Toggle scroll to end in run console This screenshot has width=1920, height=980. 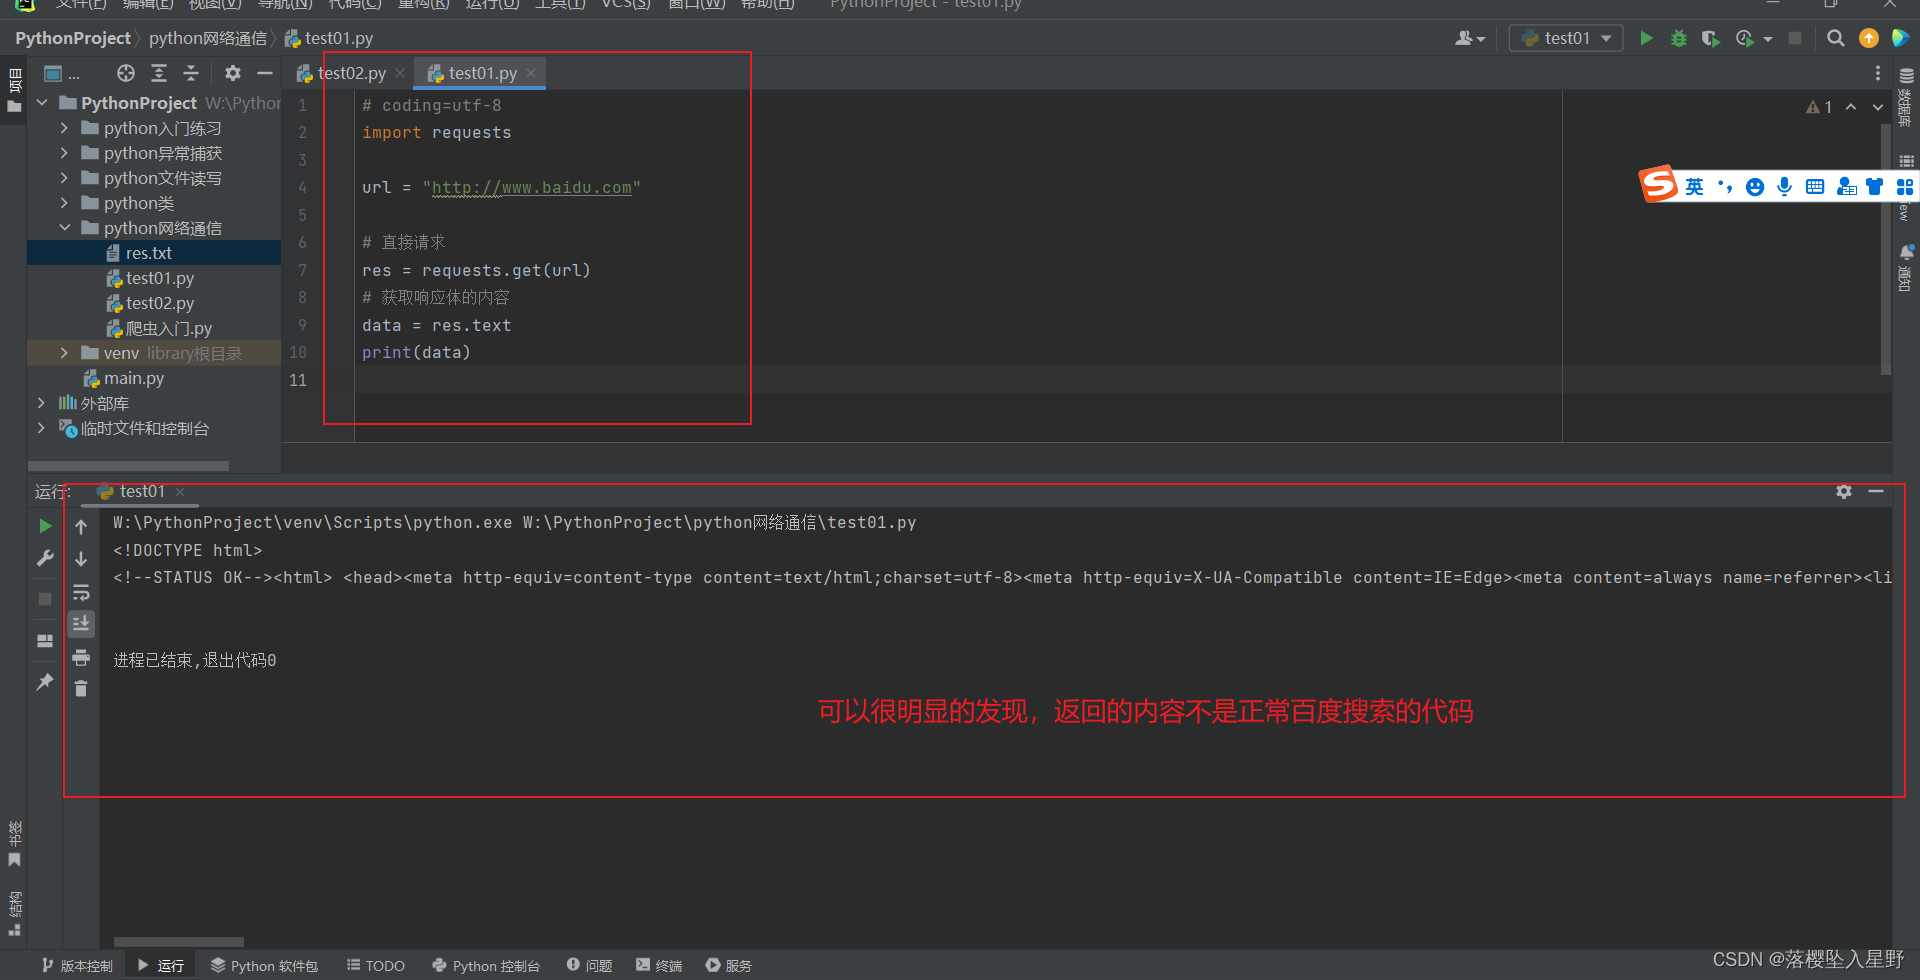[x=81, y=624]
